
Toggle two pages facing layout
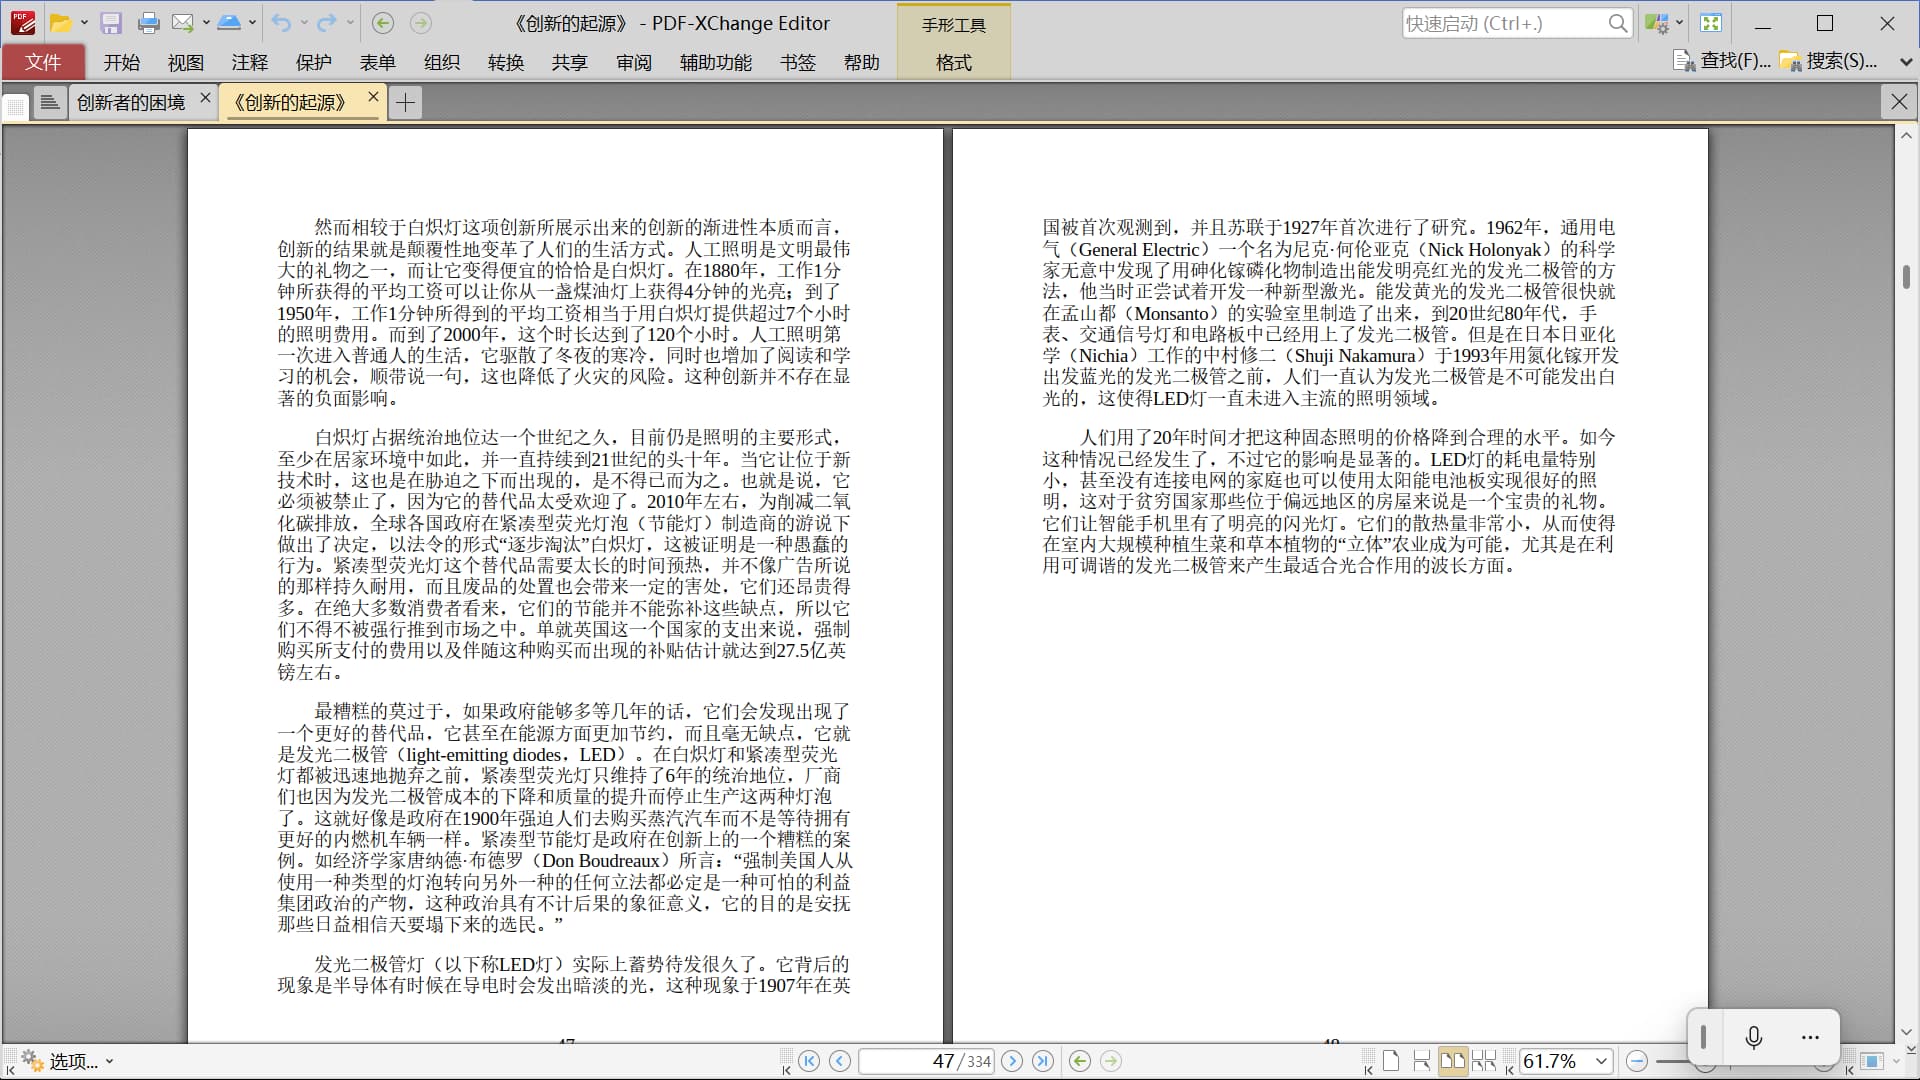[1453, 1061]
